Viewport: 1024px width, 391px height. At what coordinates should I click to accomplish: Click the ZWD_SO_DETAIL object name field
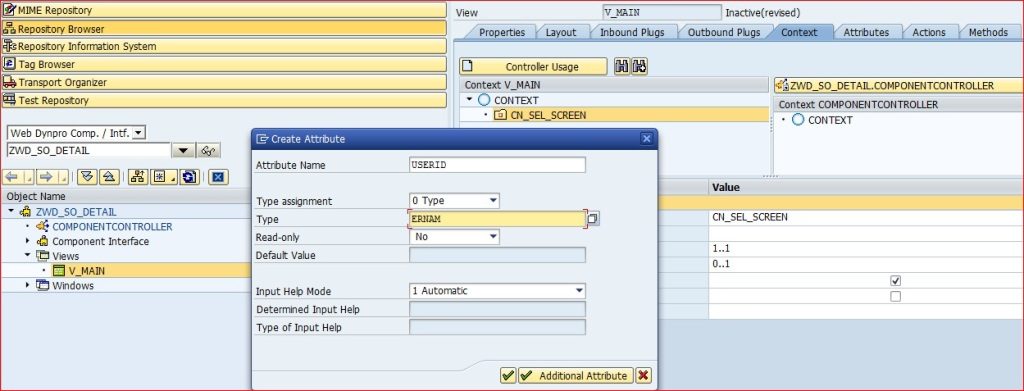point(88,150)
